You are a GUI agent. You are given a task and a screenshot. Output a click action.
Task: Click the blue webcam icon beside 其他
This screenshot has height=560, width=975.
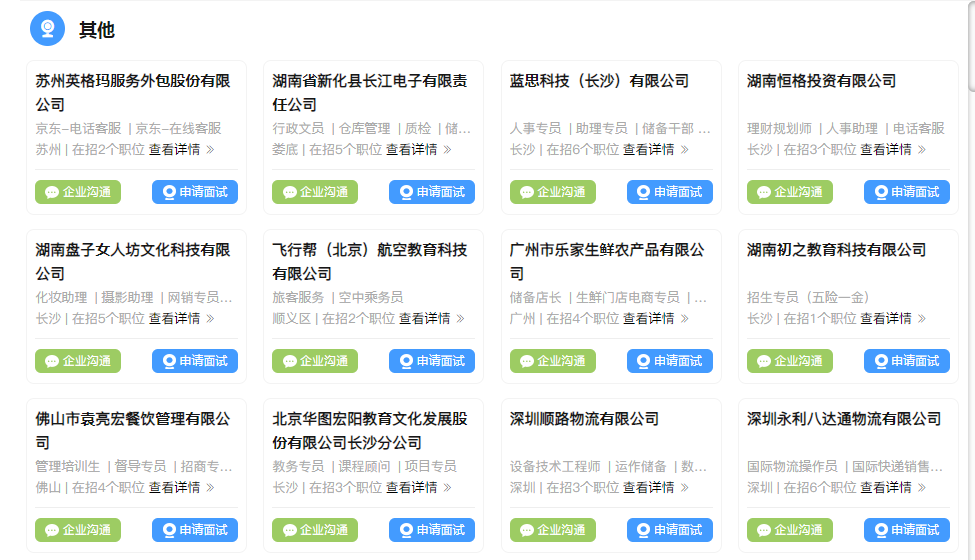pos(47,29)
